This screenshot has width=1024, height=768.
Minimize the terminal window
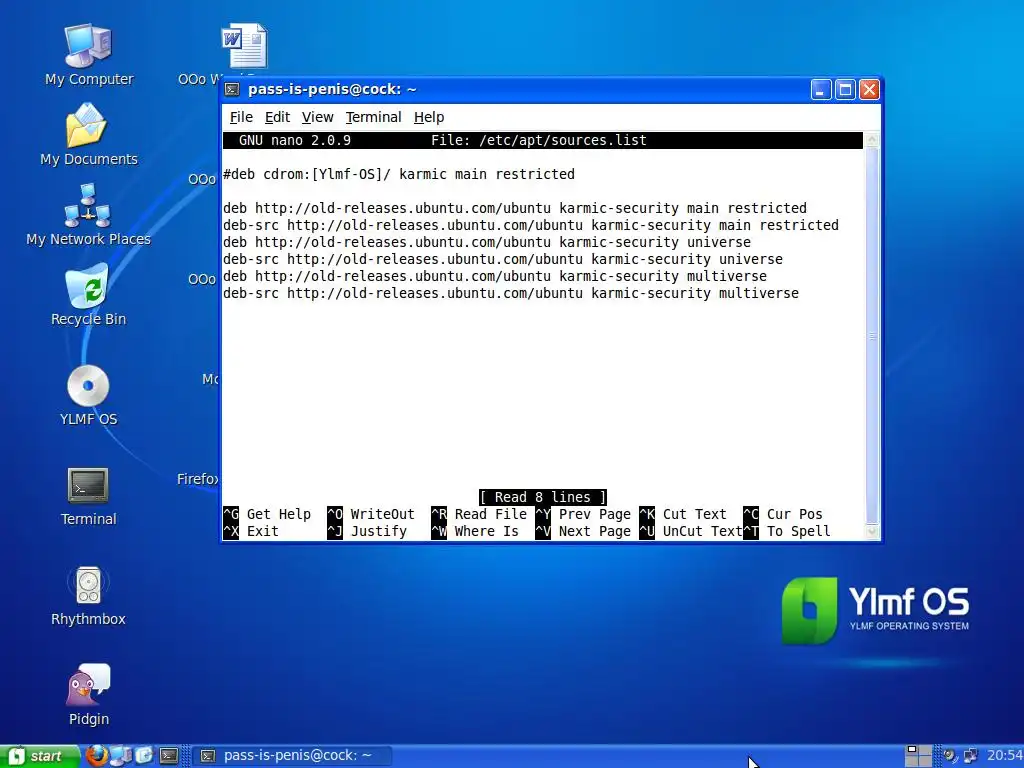coord(821,89)
